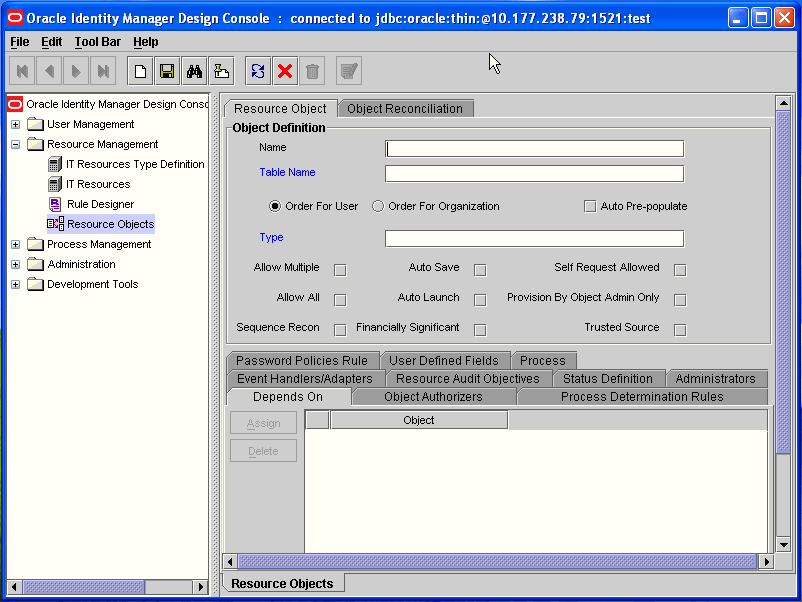Click the Type lookup label

(x=271, y=237)
